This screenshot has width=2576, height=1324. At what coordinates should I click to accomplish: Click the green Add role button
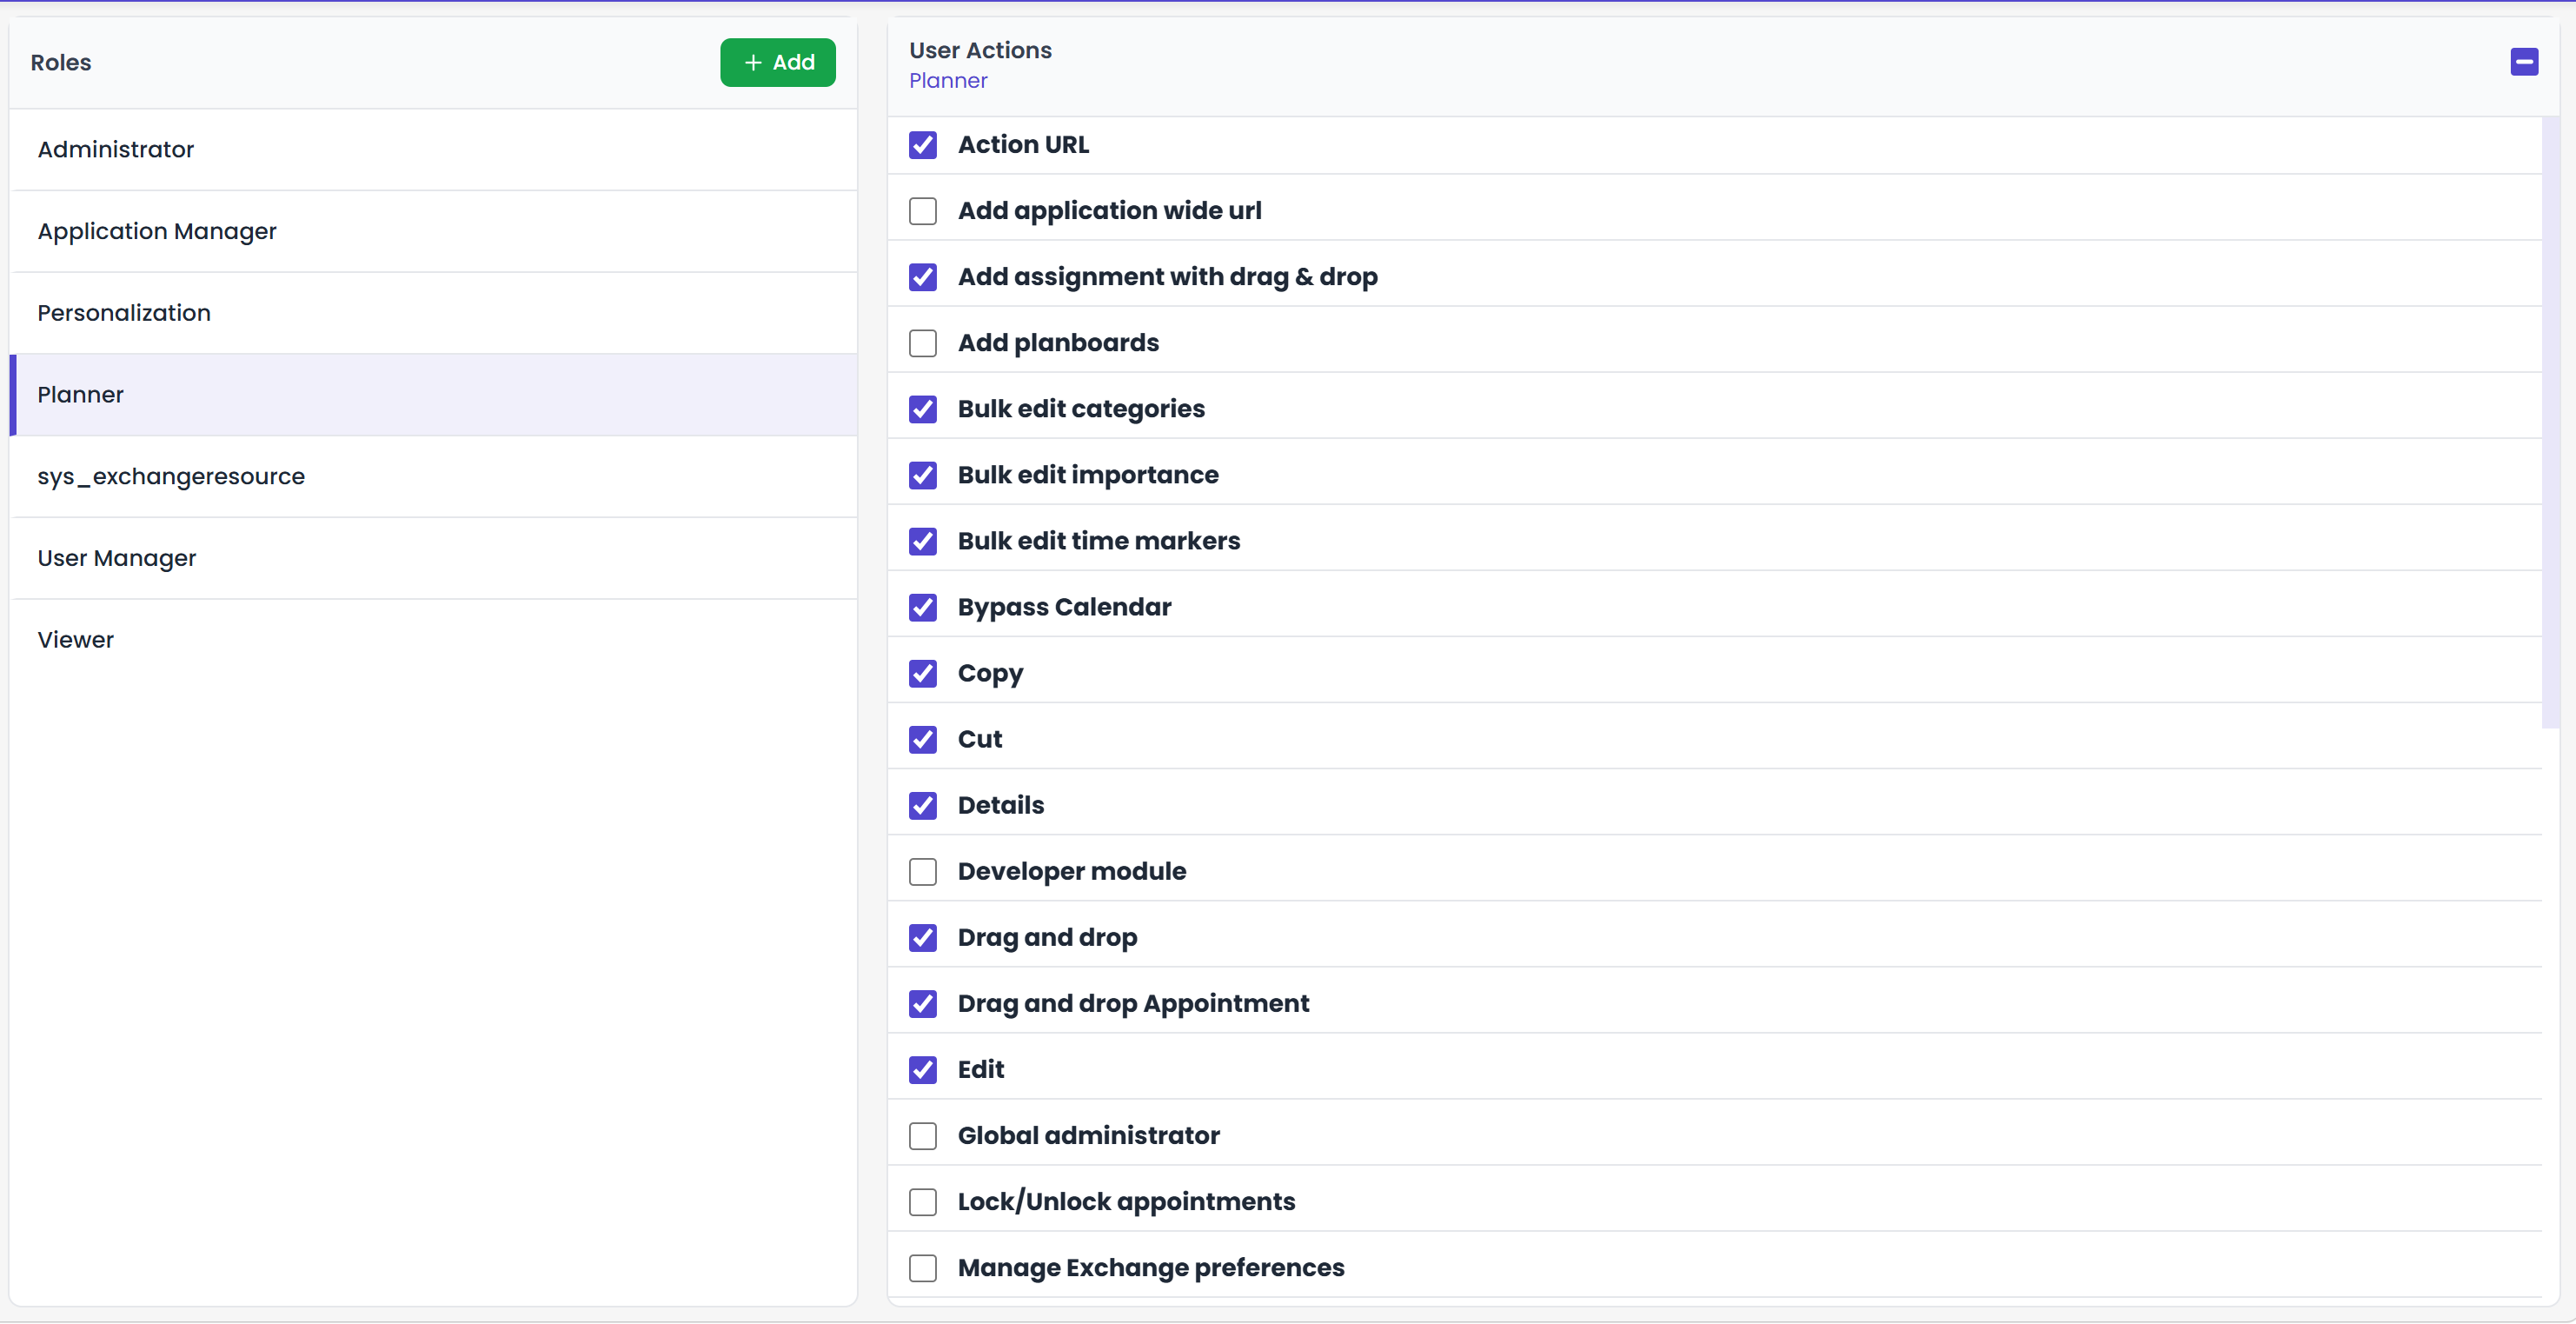tap(778, 62)
